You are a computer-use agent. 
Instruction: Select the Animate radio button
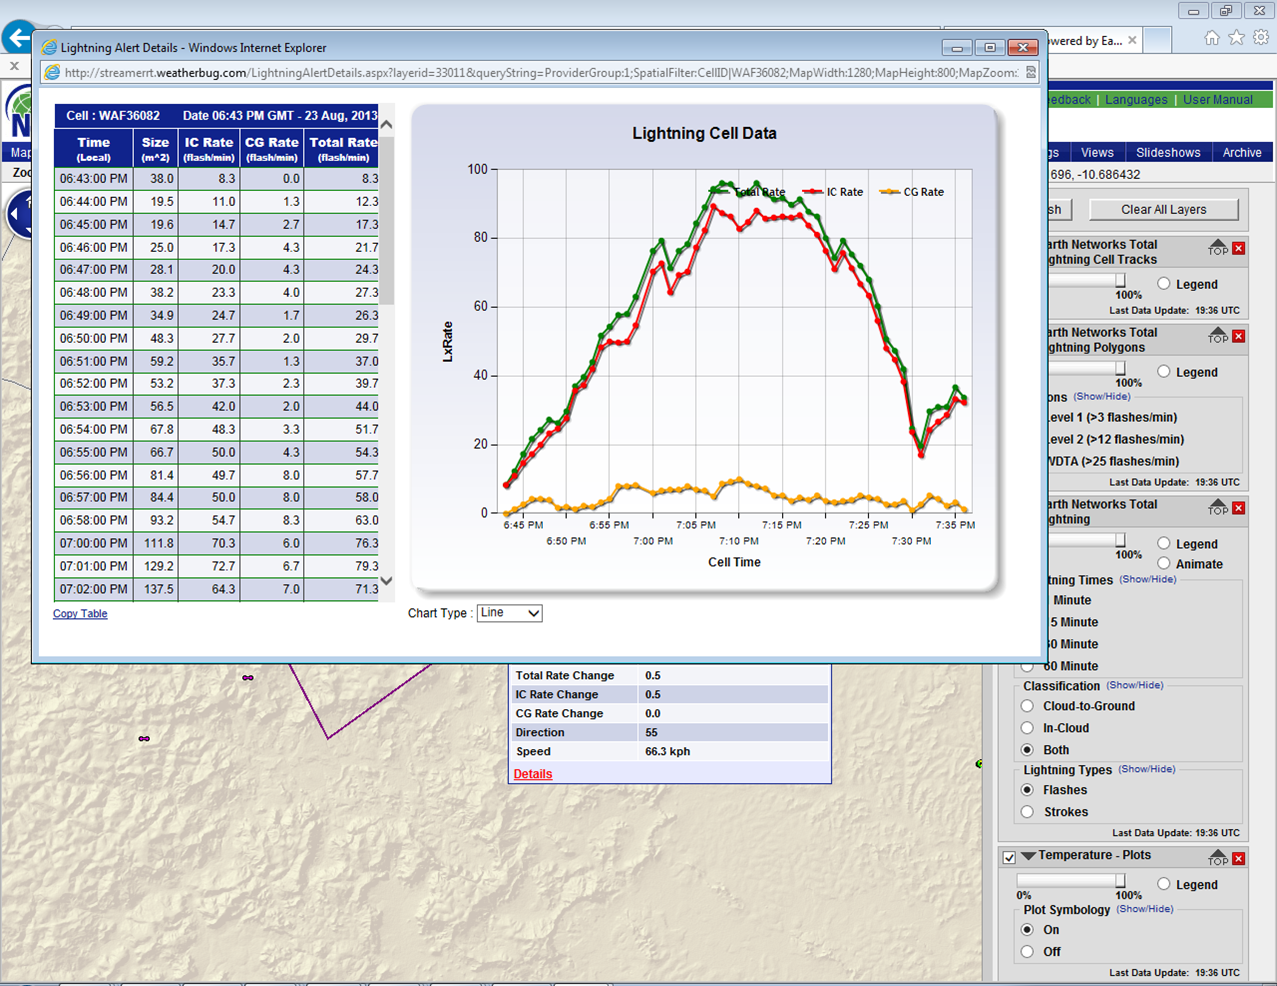(x=1164, y=564)
